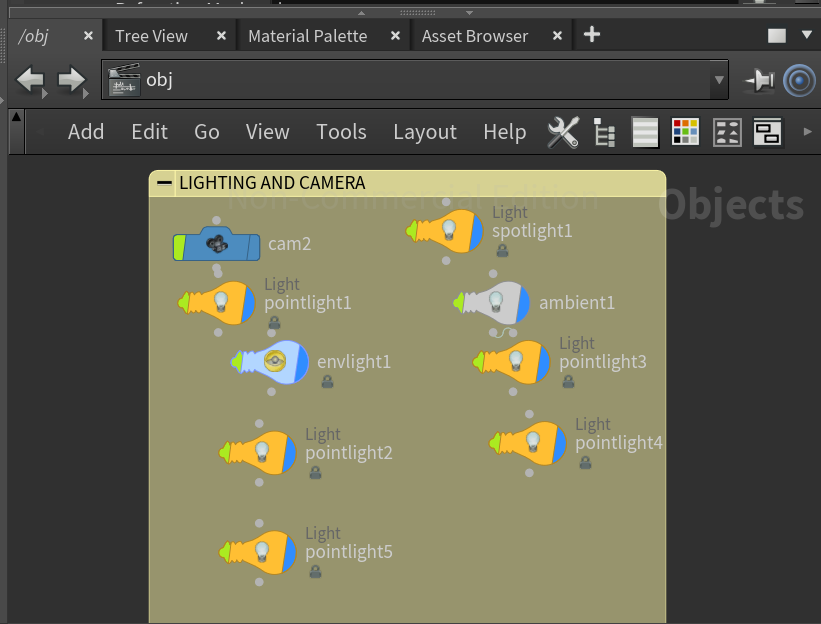Toggle the blue display flag on envlight1
The height and width of the screenshot is (624, 821).
point(302,362)
